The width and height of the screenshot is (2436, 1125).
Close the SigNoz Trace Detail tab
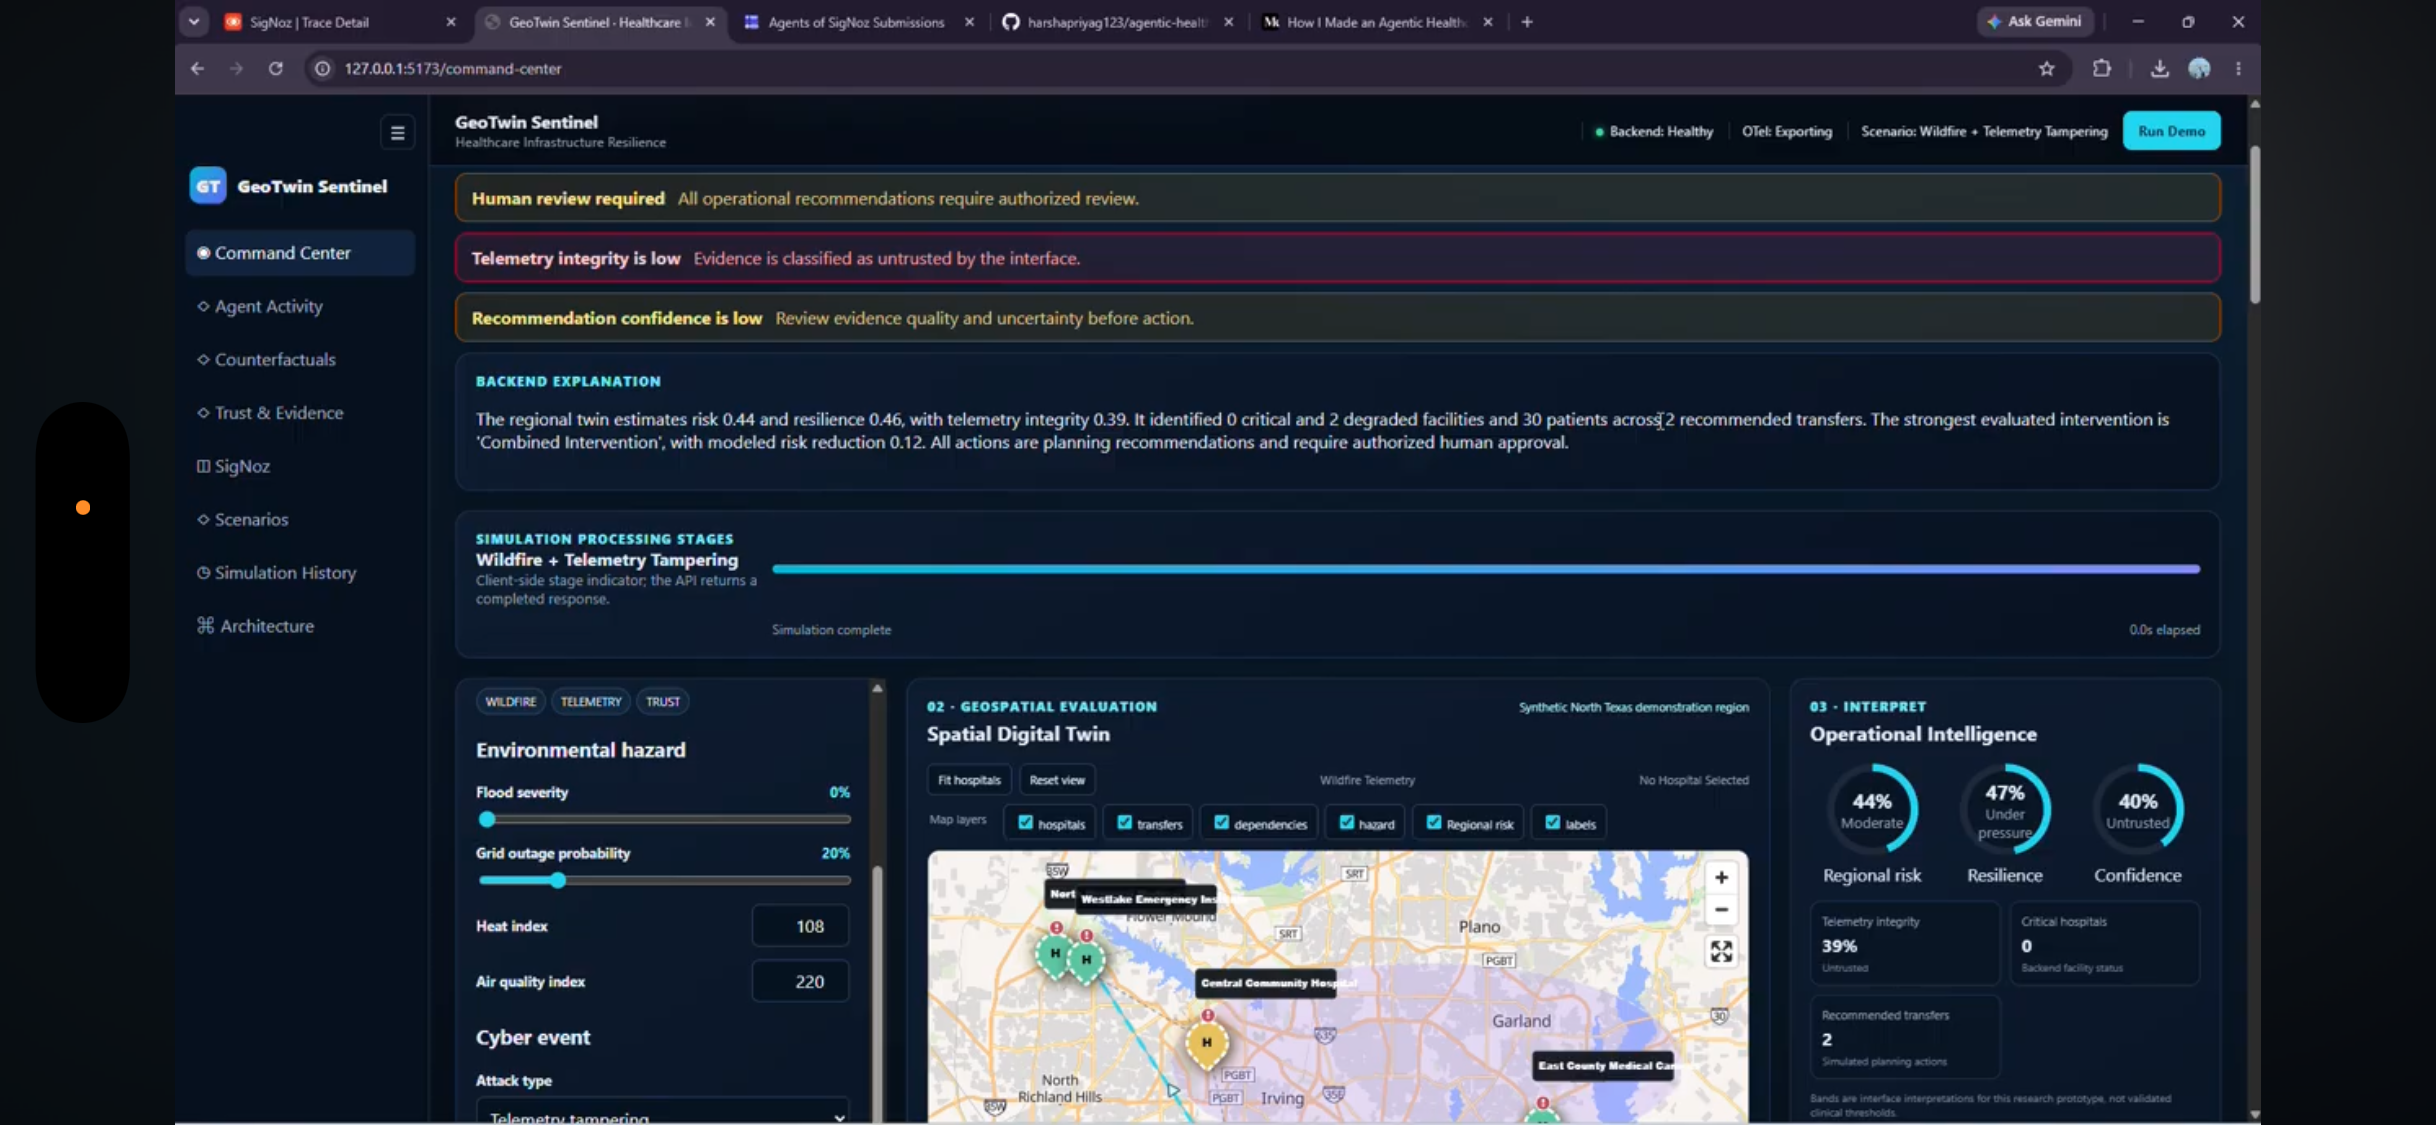[451, 22]
